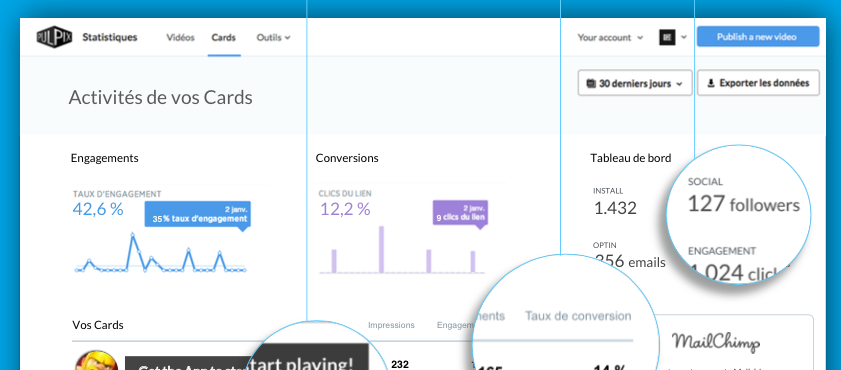Expand the chevron beside the avatar
This screenshot has height=370, width=841.
684,38
